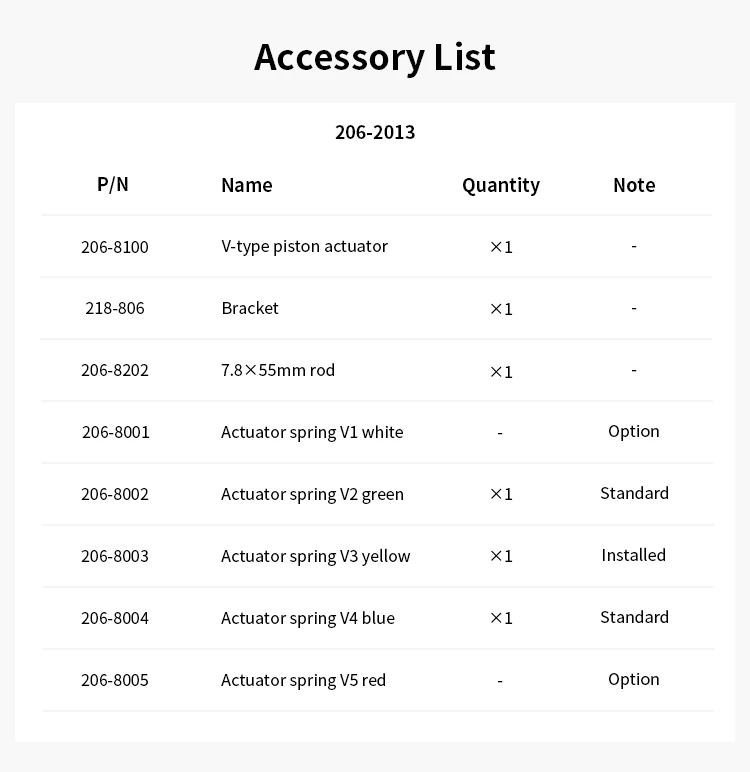Click the 7.8×55mm rod entry
This screenshot has height=772, width=750.
point(278,370)
